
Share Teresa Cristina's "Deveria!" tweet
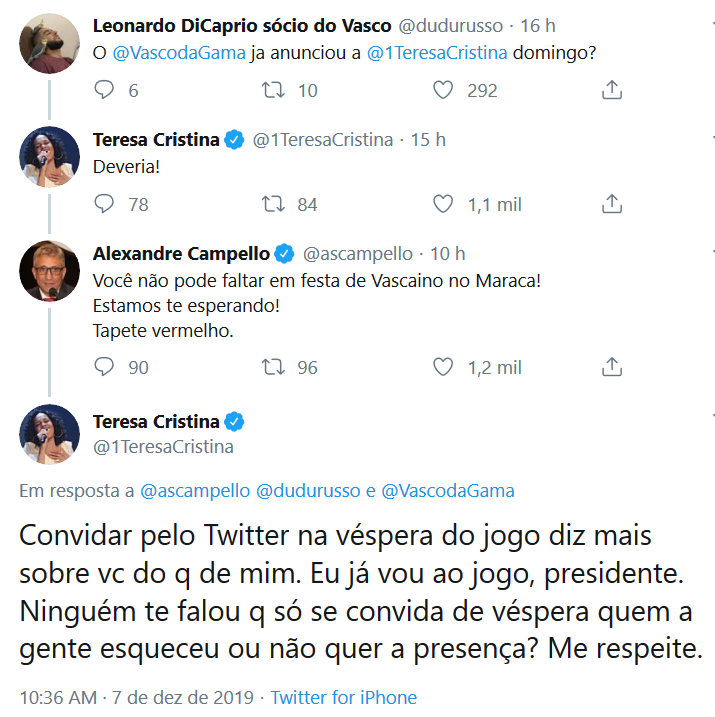(x=612, y=204)
